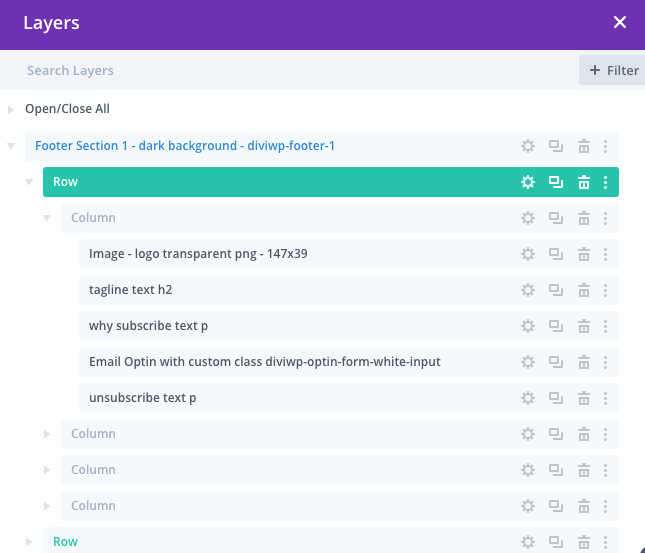The height and width of the screenshot is (553, 645).
Task: Expand the bottom Row arrow
Action: click(x=29, y=542)
